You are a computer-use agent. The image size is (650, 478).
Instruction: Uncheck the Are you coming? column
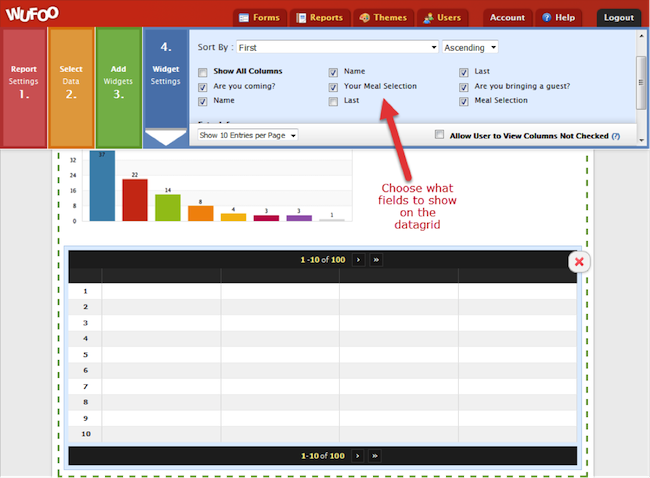click(x=203, y=87)
